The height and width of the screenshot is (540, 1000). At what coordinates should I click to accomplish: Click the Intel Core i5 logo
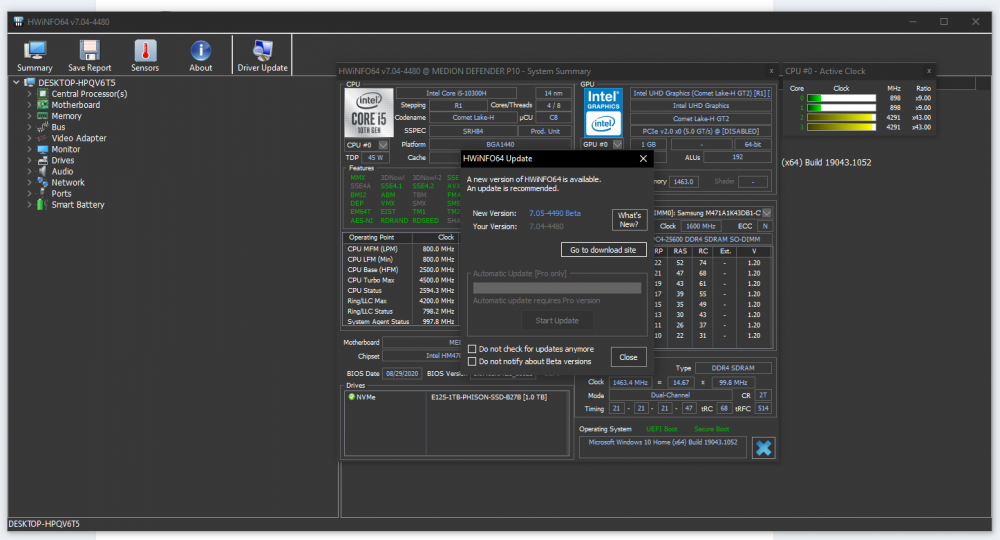[x=367, y=112]
